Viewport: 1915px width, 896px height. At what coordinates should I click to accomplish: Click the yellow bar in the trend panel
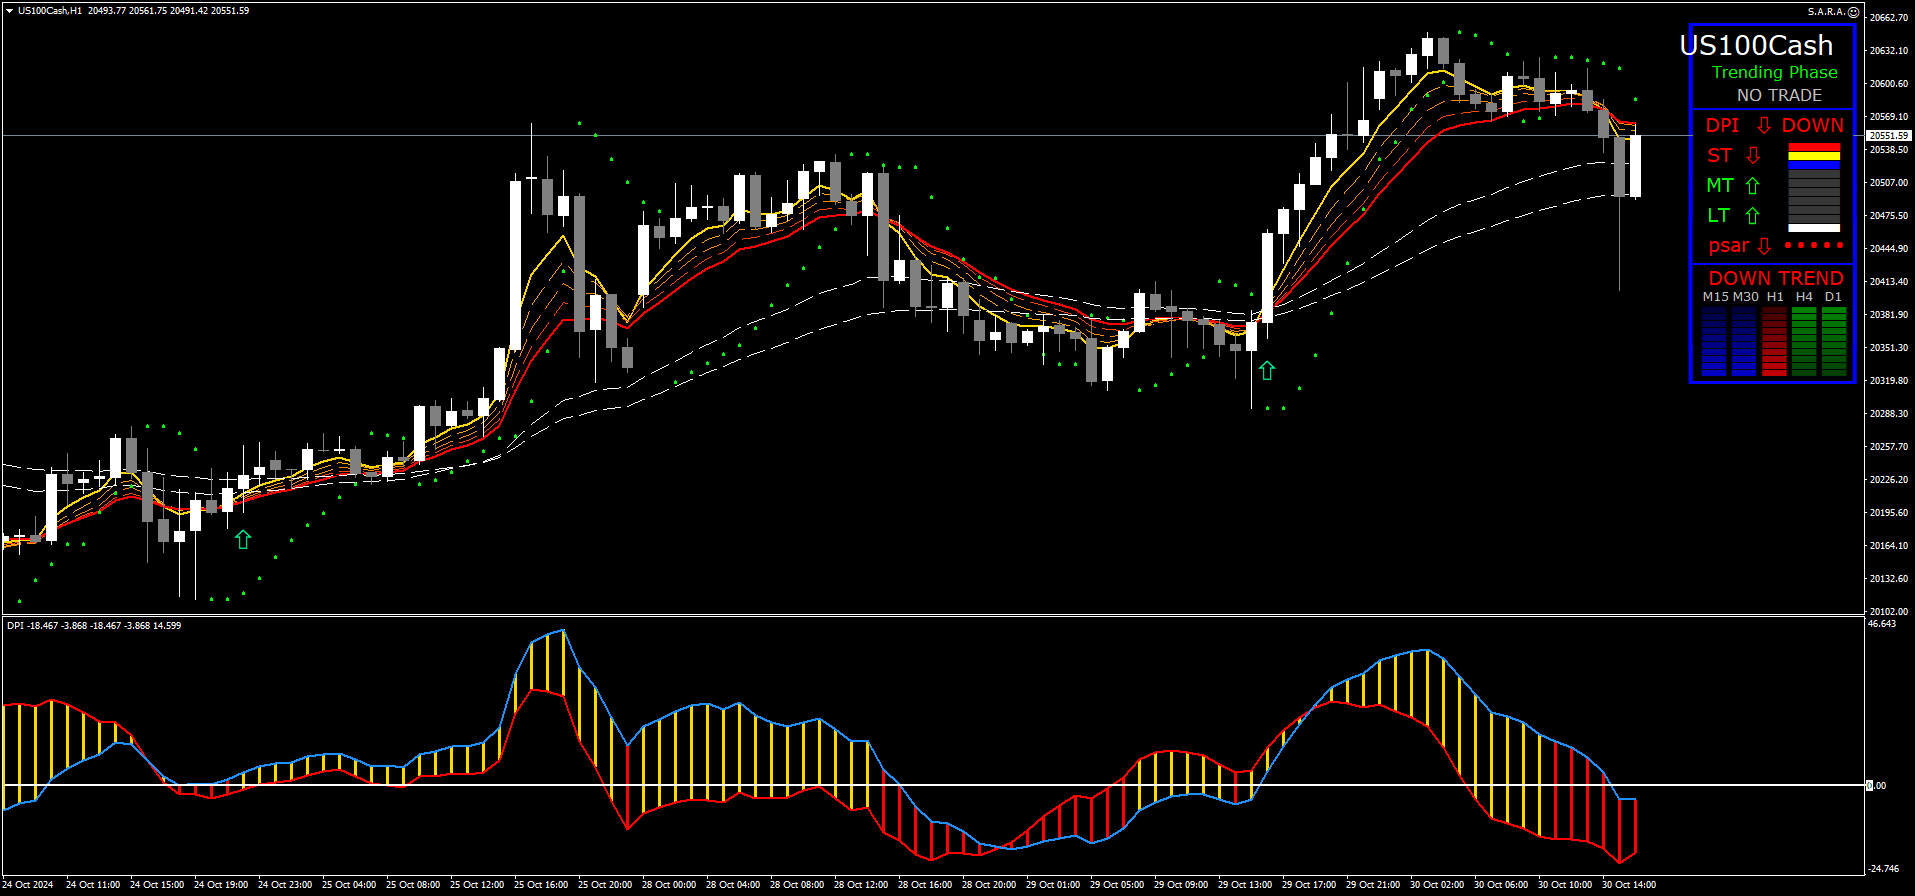click(1813, 156)
